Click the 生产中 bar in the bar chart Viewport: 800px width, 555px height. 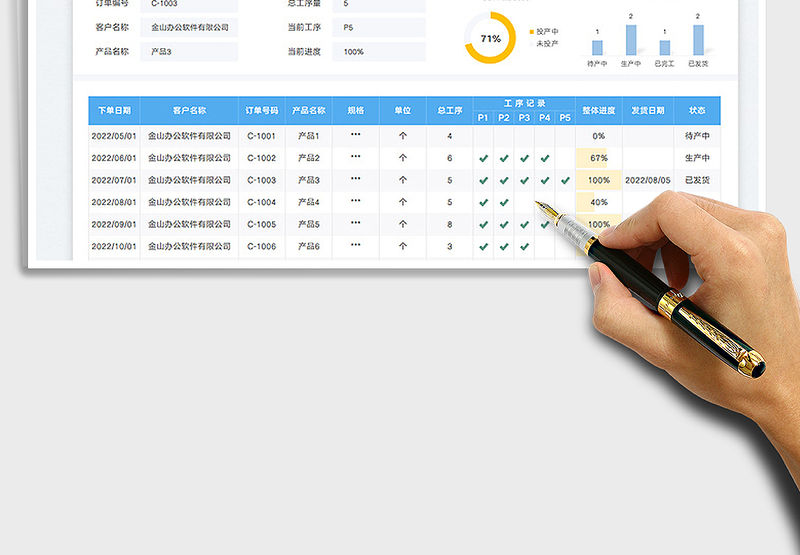(631, 40)
